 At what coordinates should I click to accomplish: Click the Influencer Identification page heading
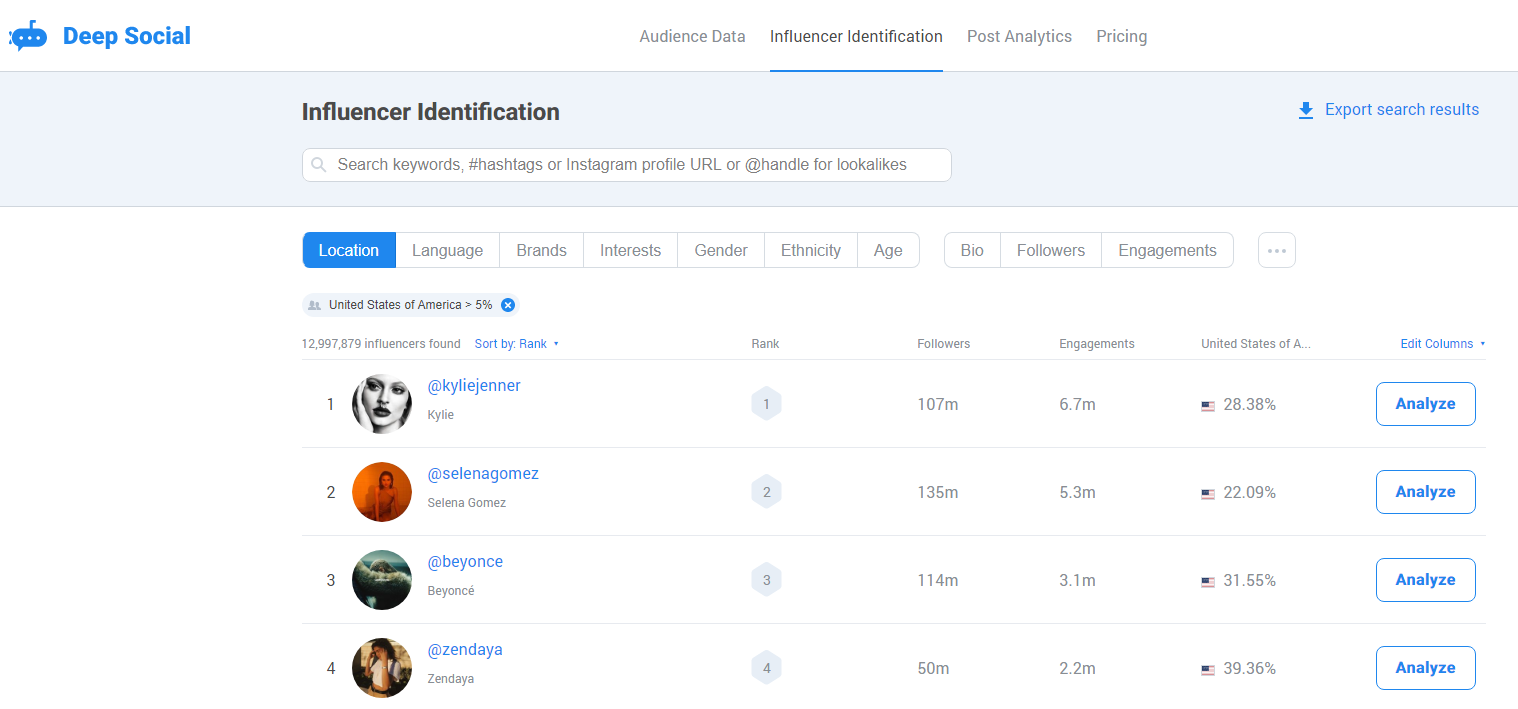point(431,112)
